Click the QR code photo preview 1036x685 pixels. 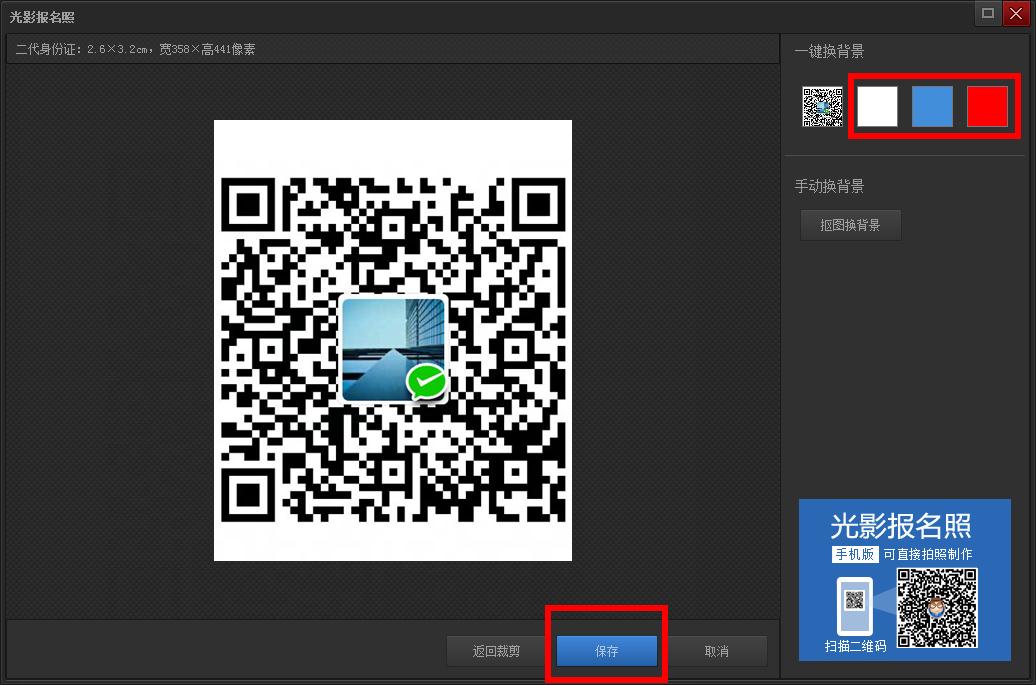pyautogui.click(x=392, y=340)
